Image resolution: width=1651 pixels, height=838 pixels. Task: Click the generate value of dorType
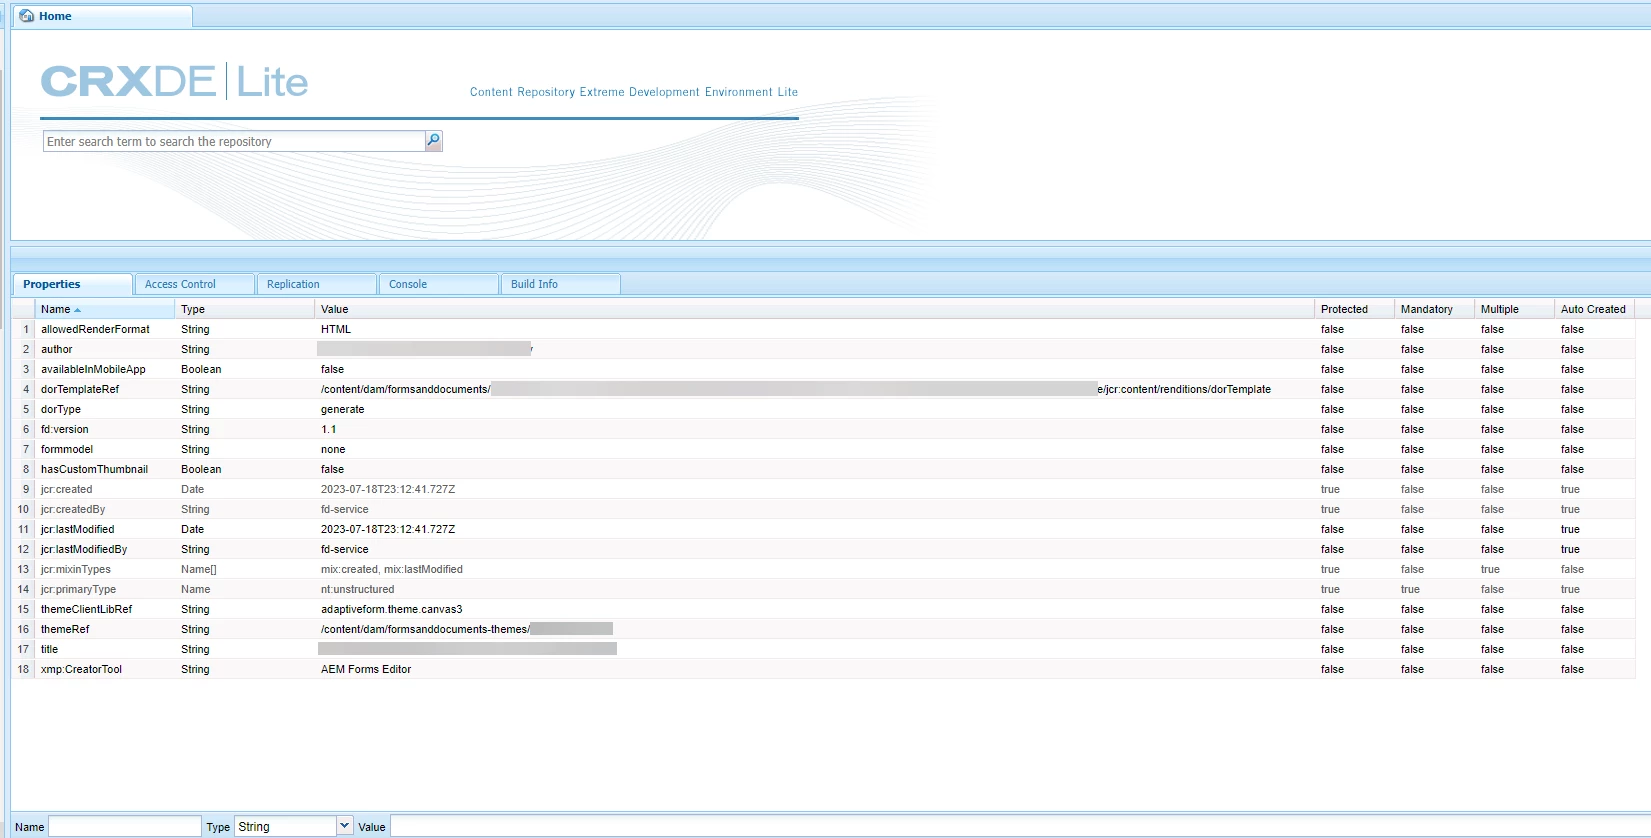click(342, 409)
